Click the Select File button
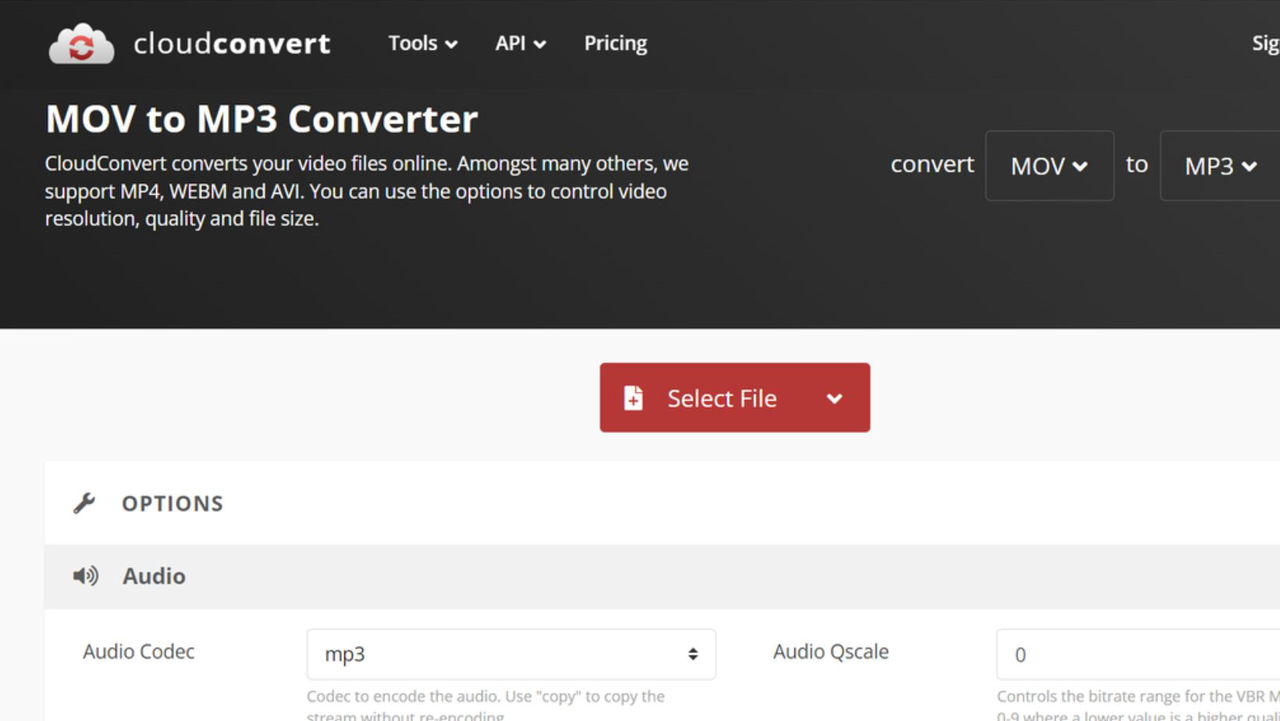The image size is (1280, 721). click(722, 397)
